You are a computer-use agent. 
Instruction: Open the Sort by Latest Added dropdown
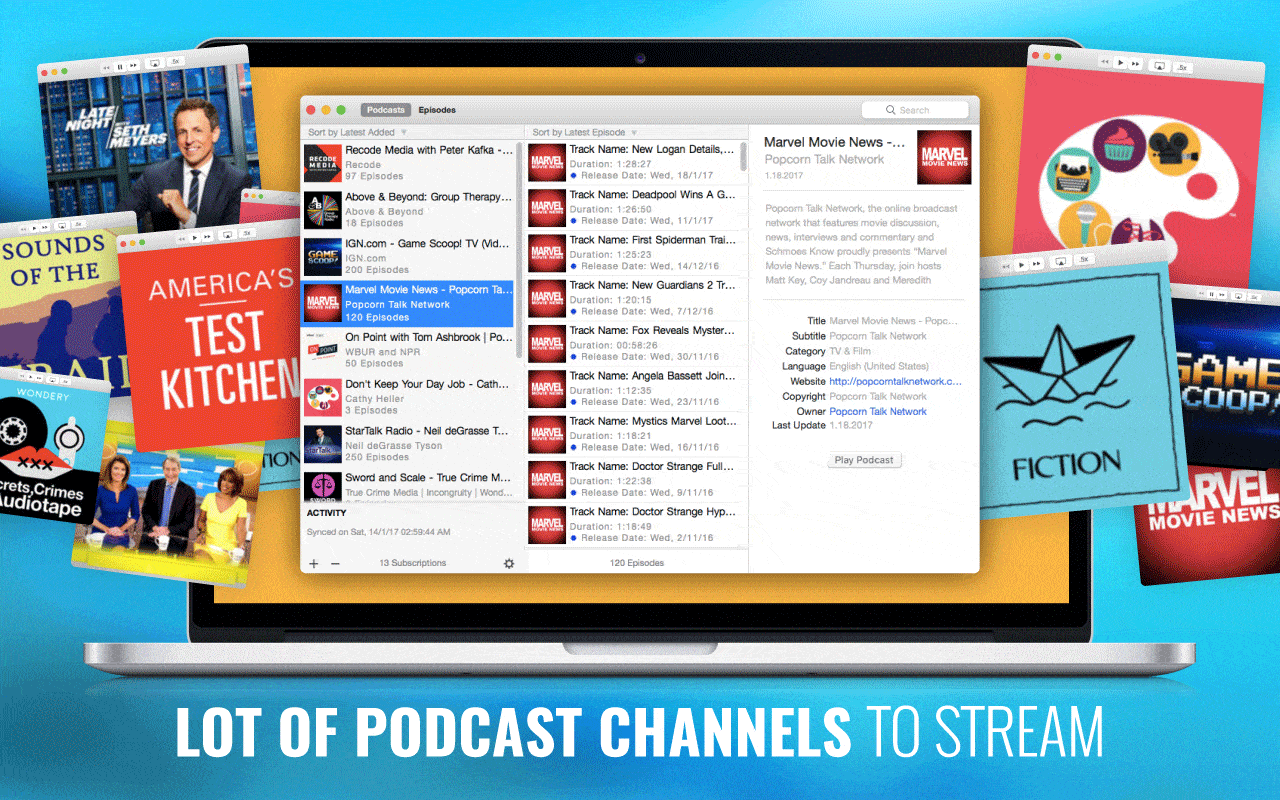coord(358,132)
